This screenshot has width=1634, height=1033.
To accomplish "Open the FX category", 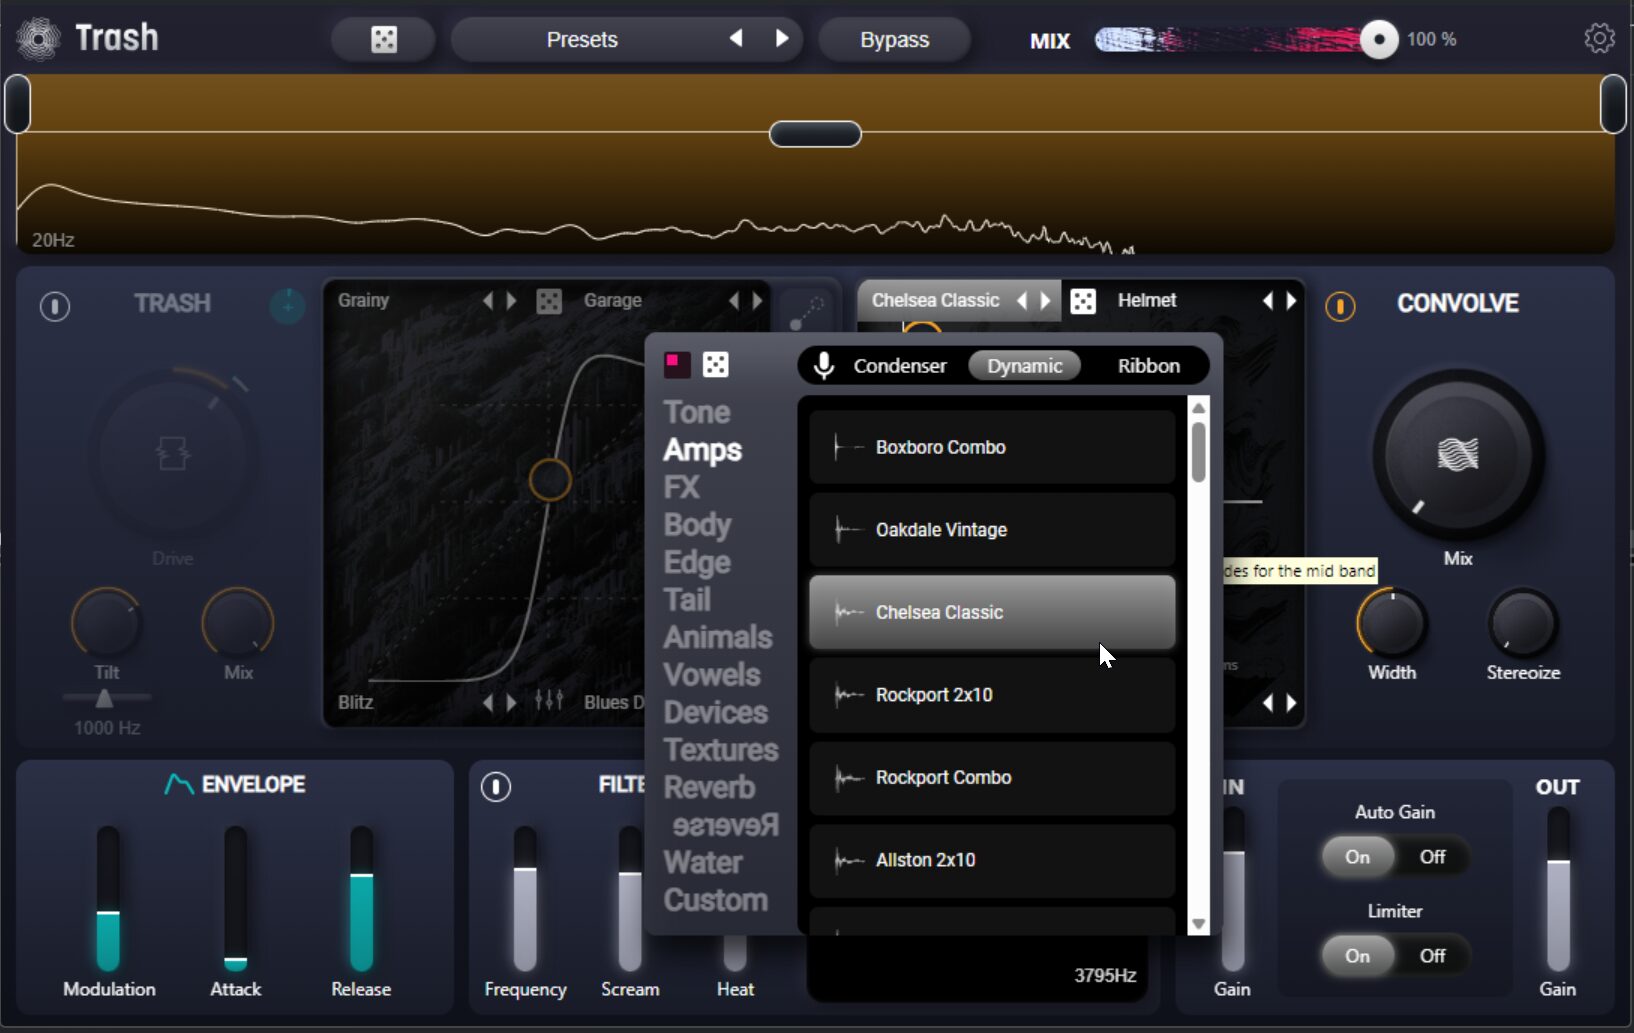I will point(681,487).
